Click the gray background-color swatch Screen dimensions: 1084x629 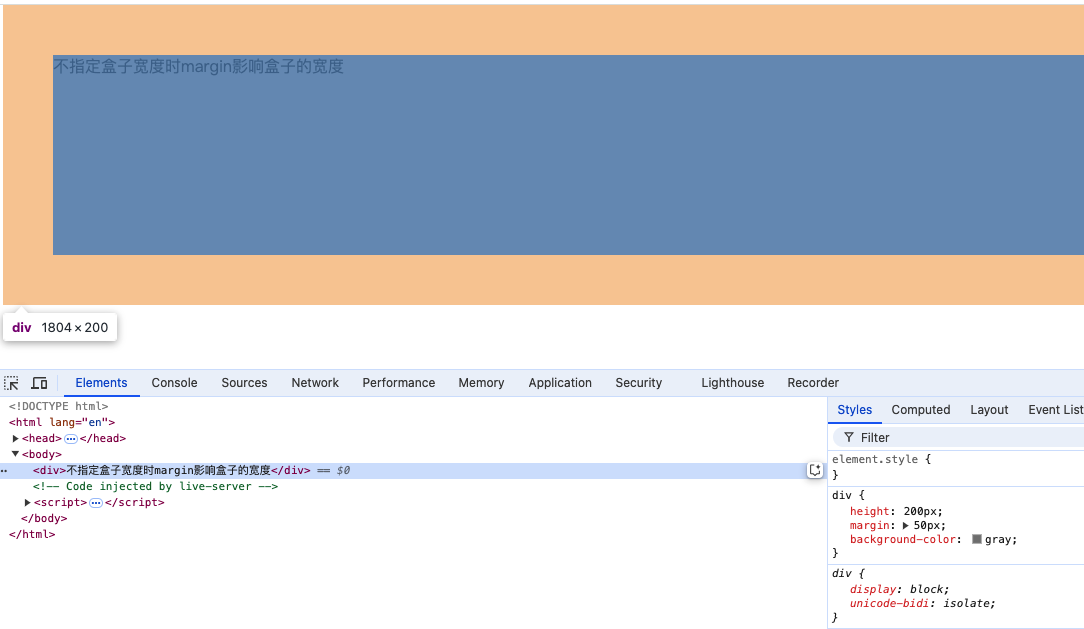tap(977, 539)
